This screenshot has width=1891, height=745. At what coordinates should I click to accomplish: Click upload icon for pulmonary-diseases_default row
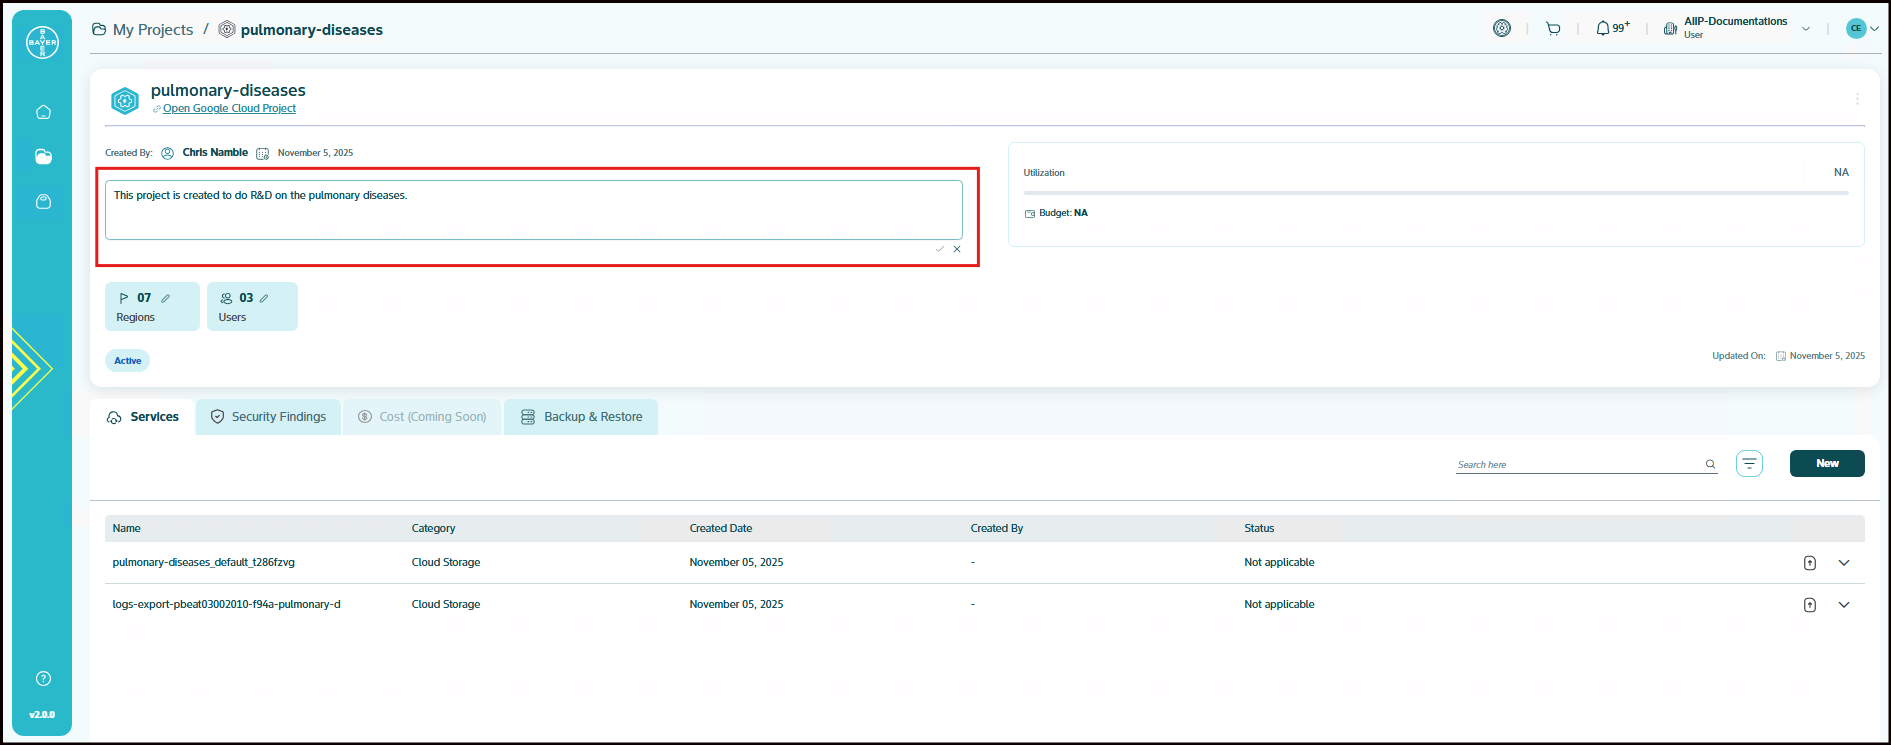[1809, 563]
